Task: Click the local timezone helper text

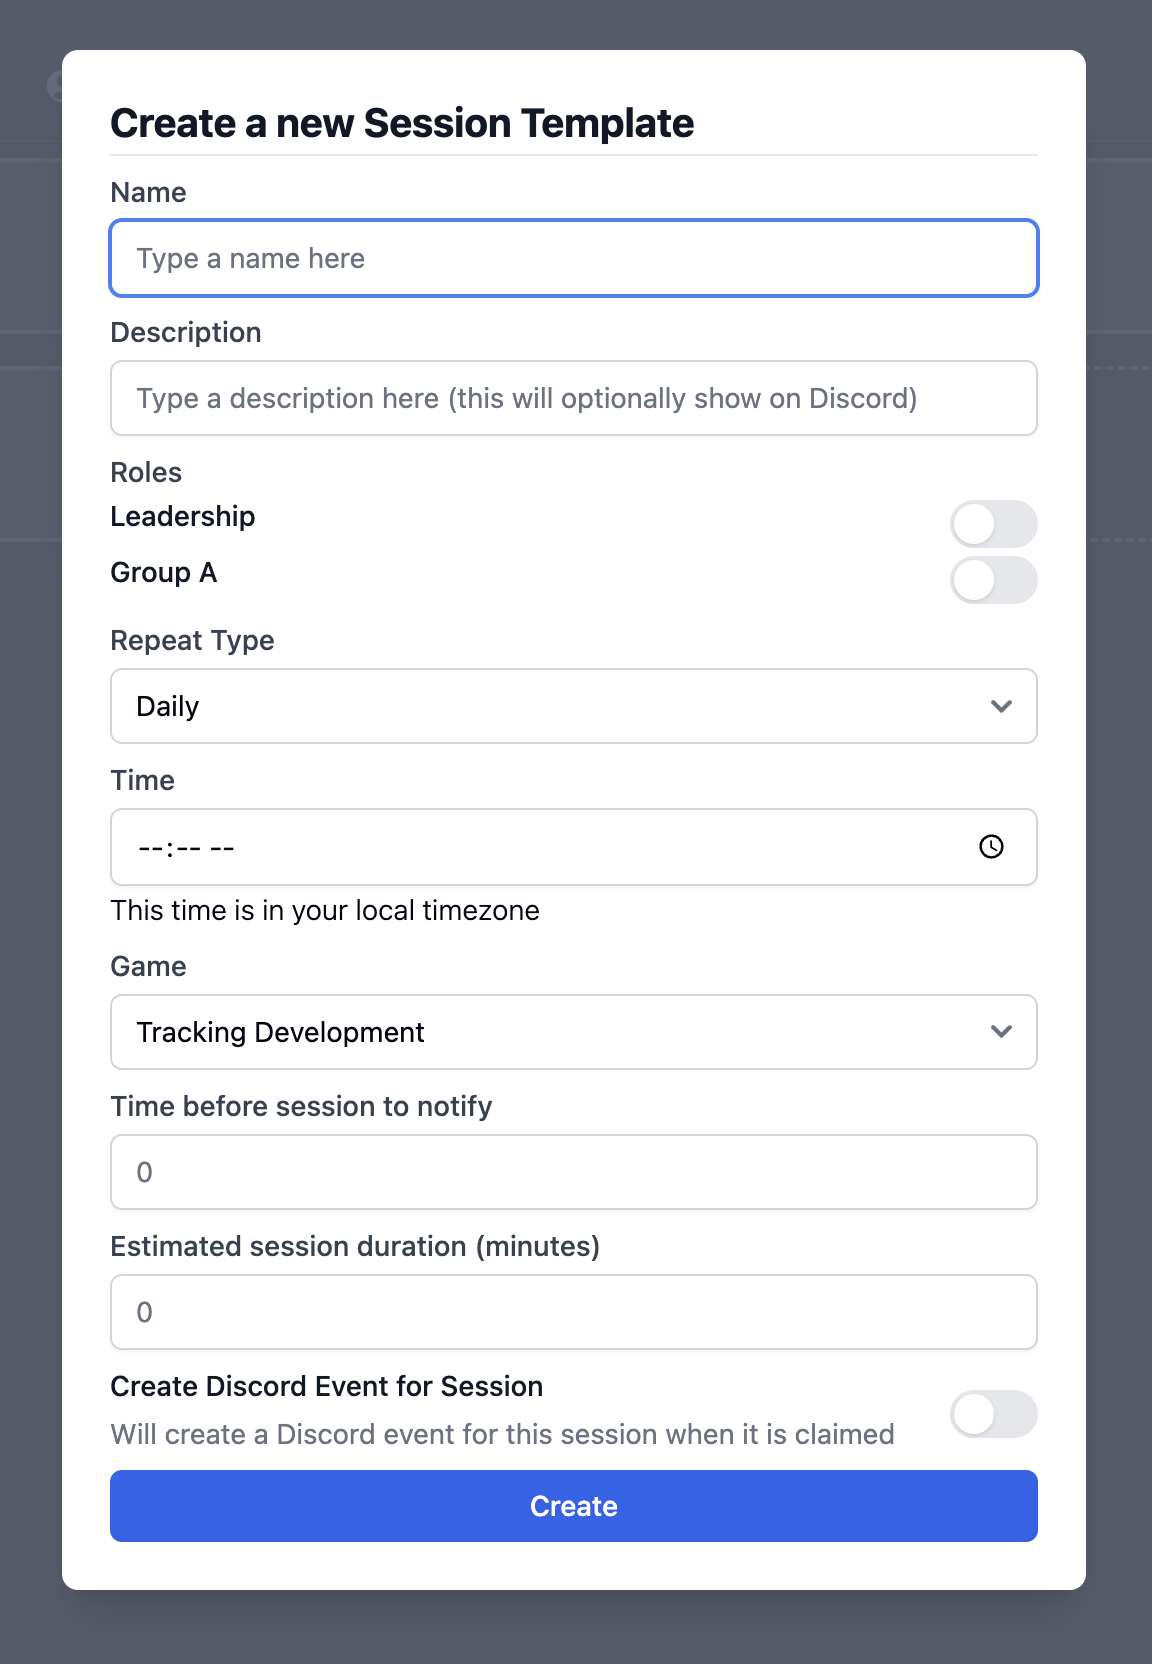Action: [x=324, y=910]
